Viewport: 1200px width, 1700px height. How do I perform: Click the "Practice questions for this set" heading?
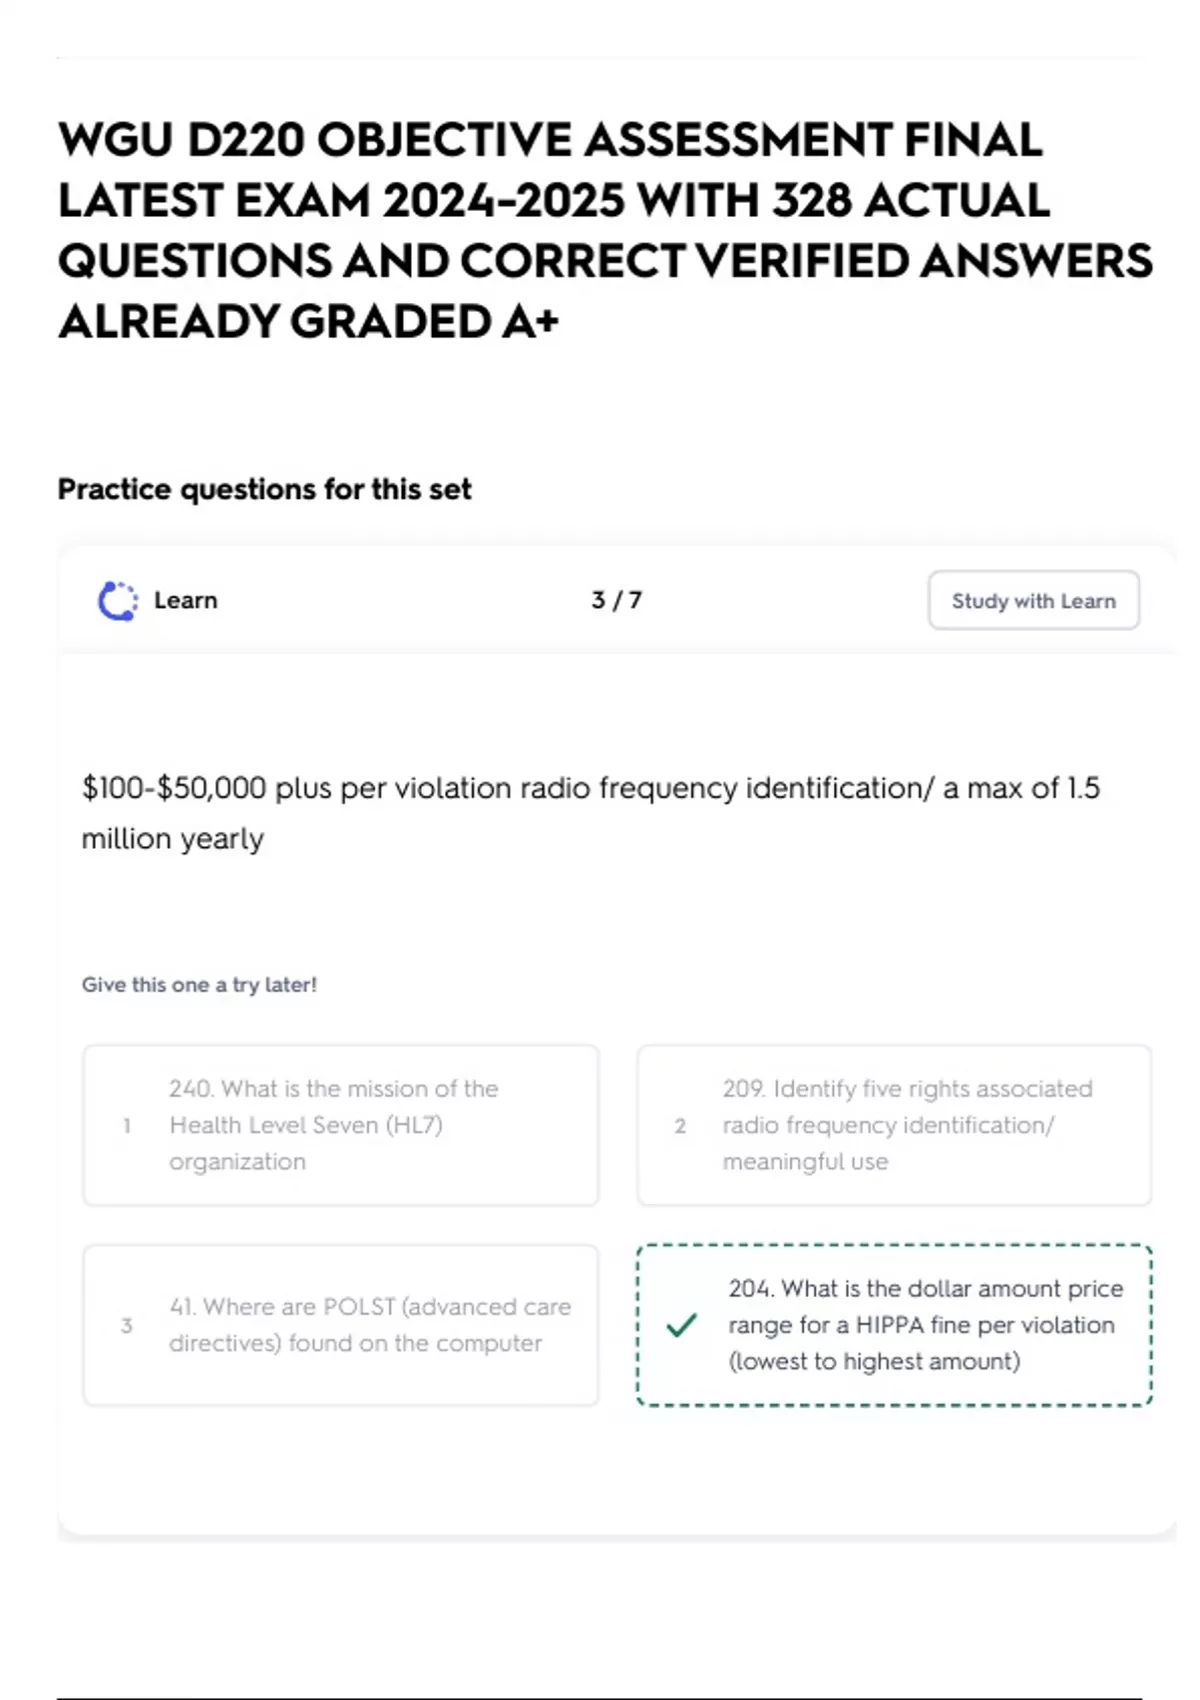click(264, 489)
